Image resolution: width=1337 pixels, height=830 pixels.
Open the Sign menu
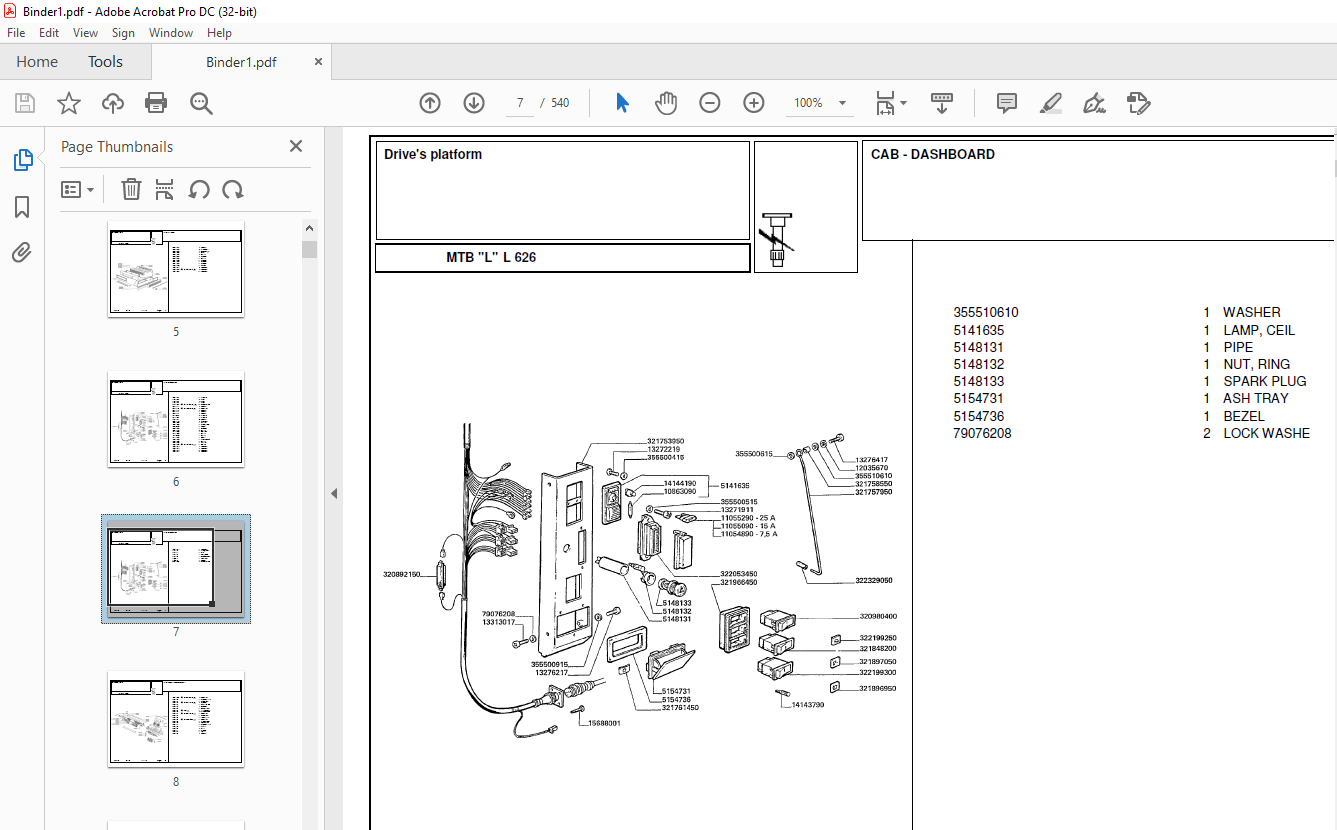tap(123, 33)
